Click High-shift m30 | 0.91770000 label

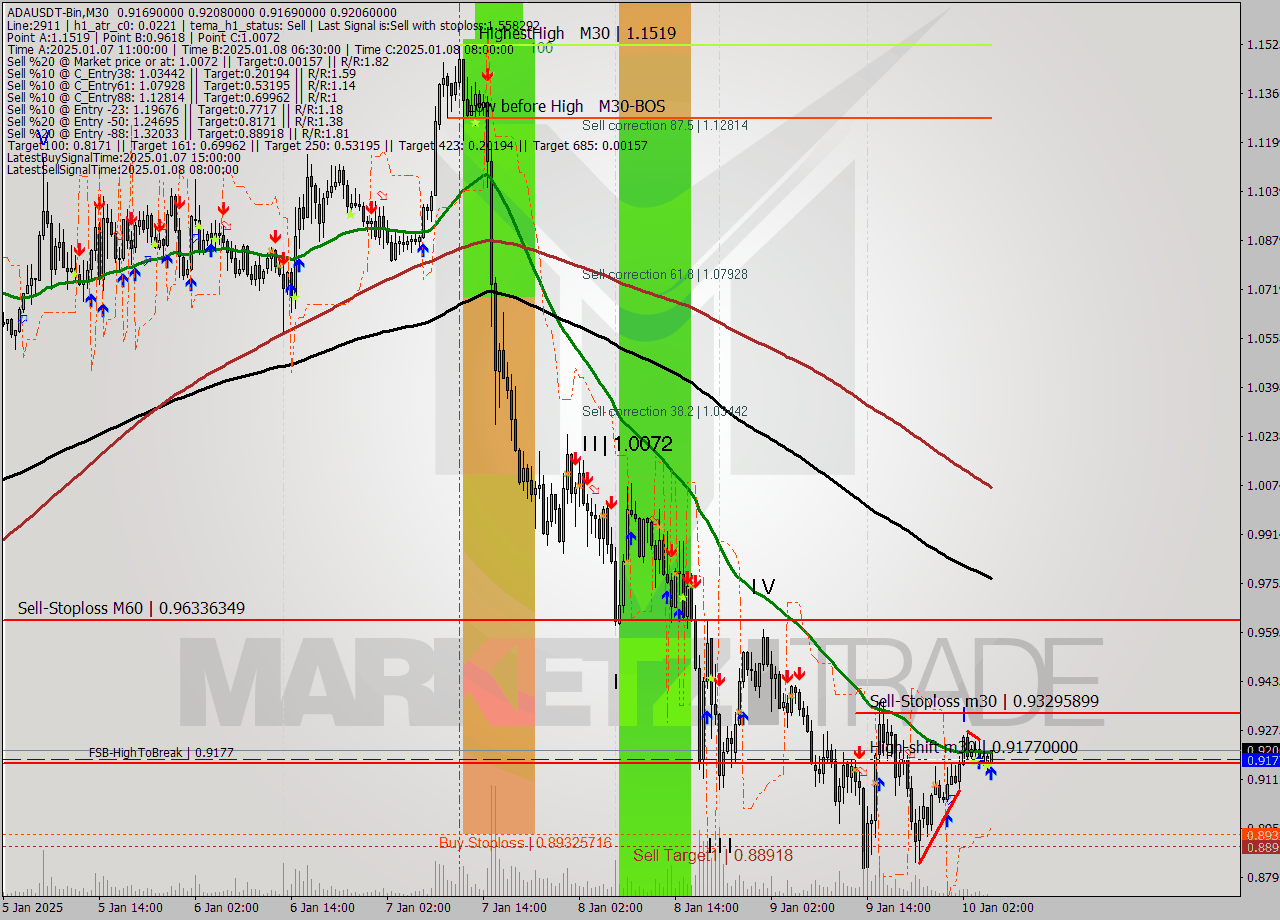[x=974, y=747]
